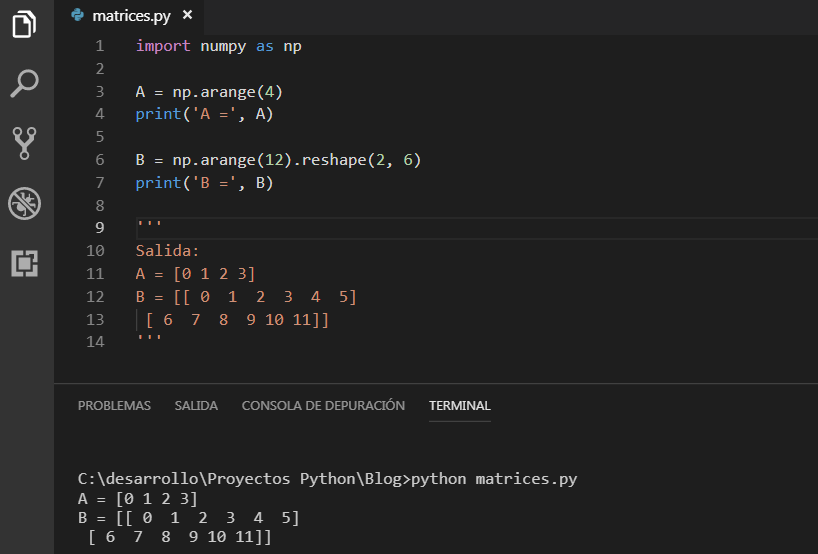Select the TERMINAL panel tab

460,405
